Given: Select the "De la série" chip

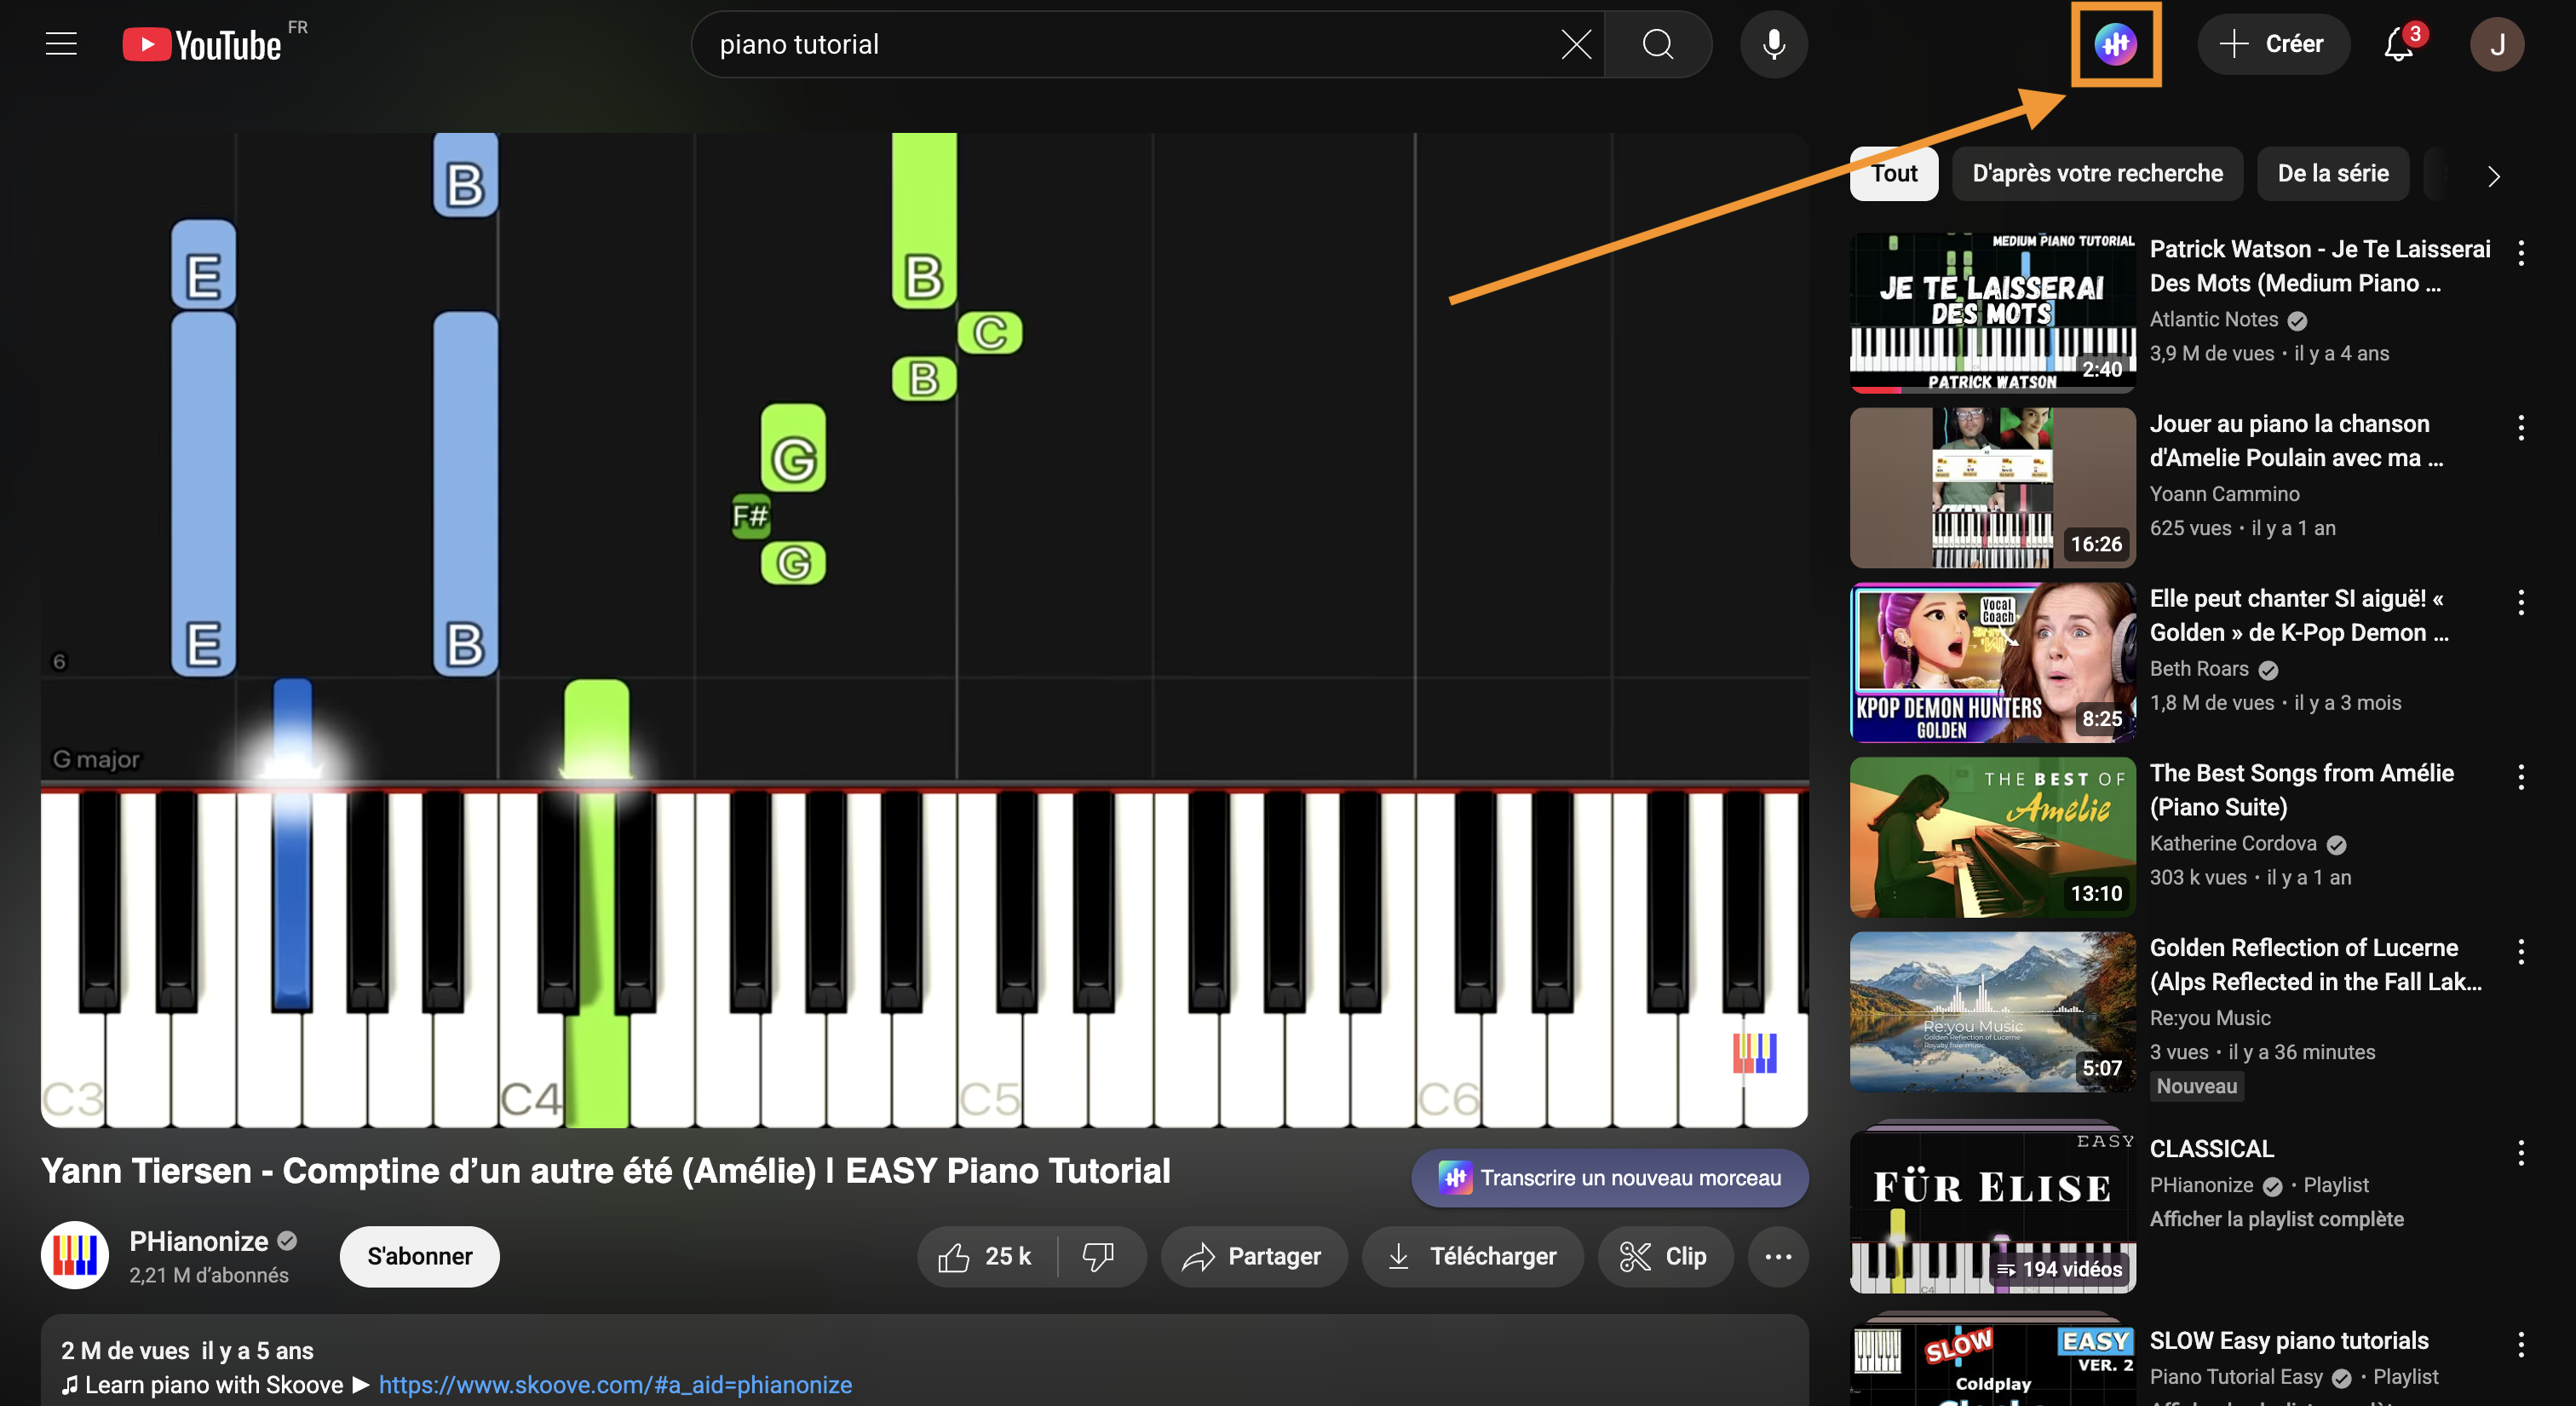Looking at the screenshot, I should pyautogui.click(x=2332, y=174).
